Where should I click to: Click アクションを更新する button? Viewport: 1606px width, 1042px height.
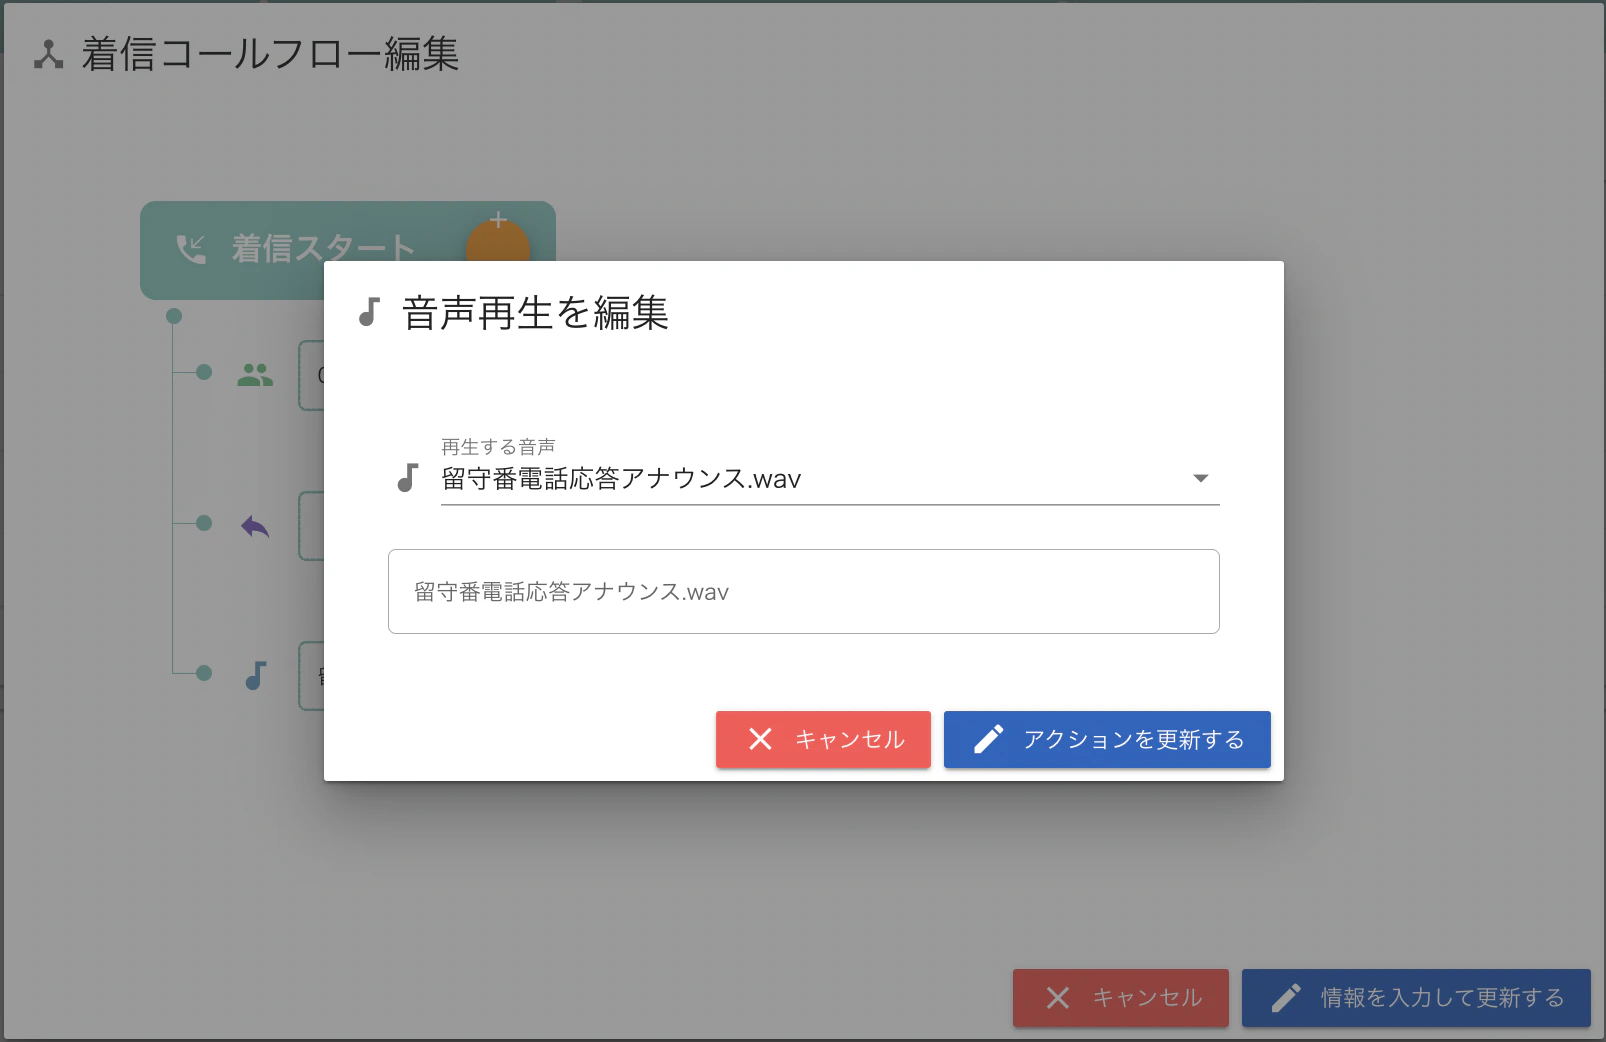(1107, 740)
